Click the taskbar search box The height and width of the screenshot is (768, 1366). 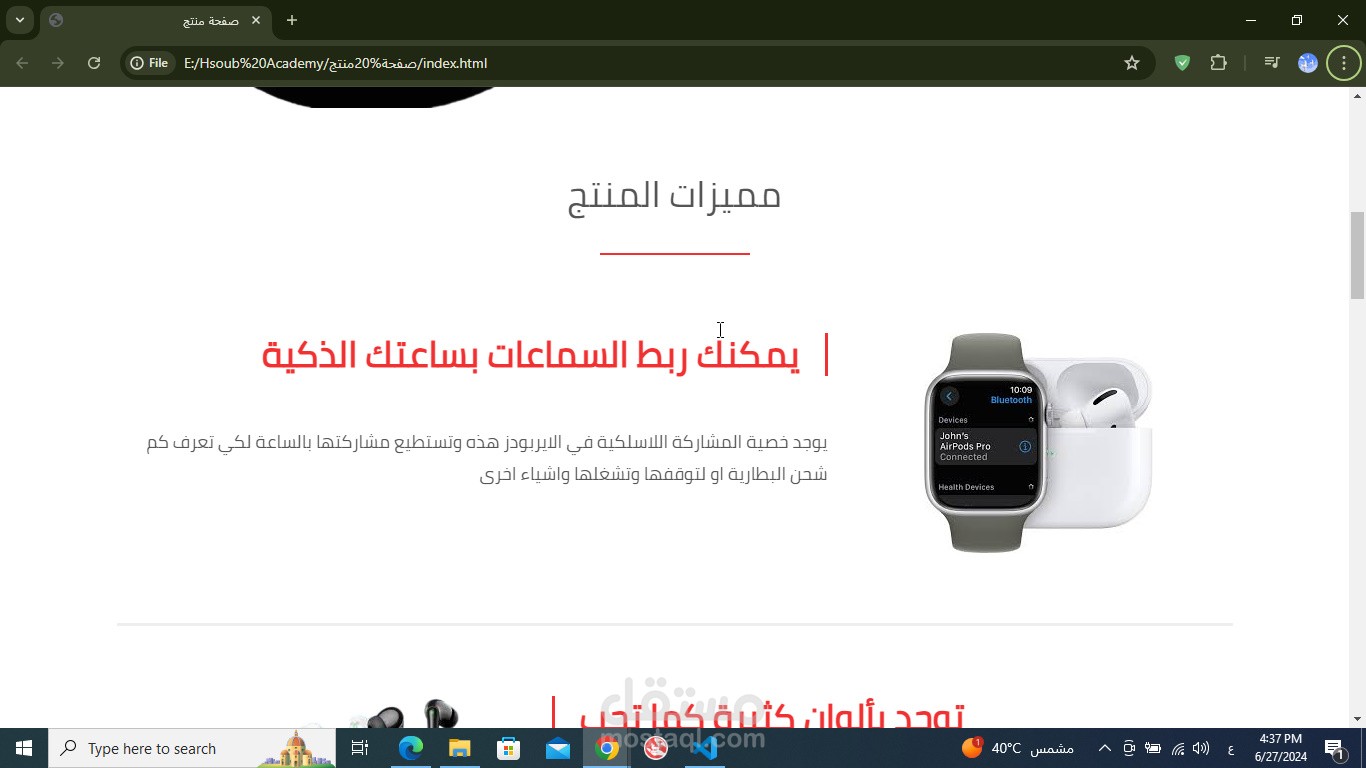[x=192, y=748]
